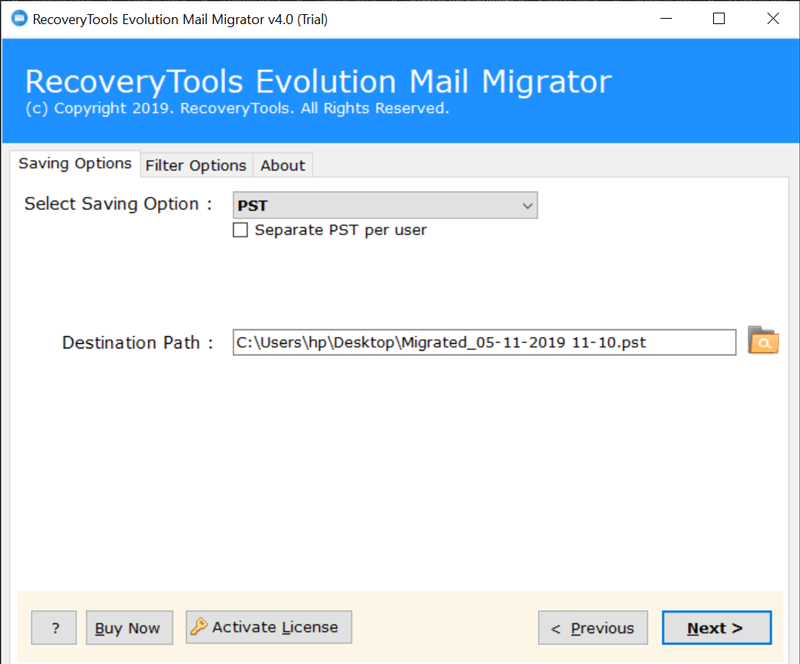Image resolution: width=800 pixels, height=664 pixels.
Task: Click the copyright 2019 RecoveryTools text
Action: coord(237,108)
